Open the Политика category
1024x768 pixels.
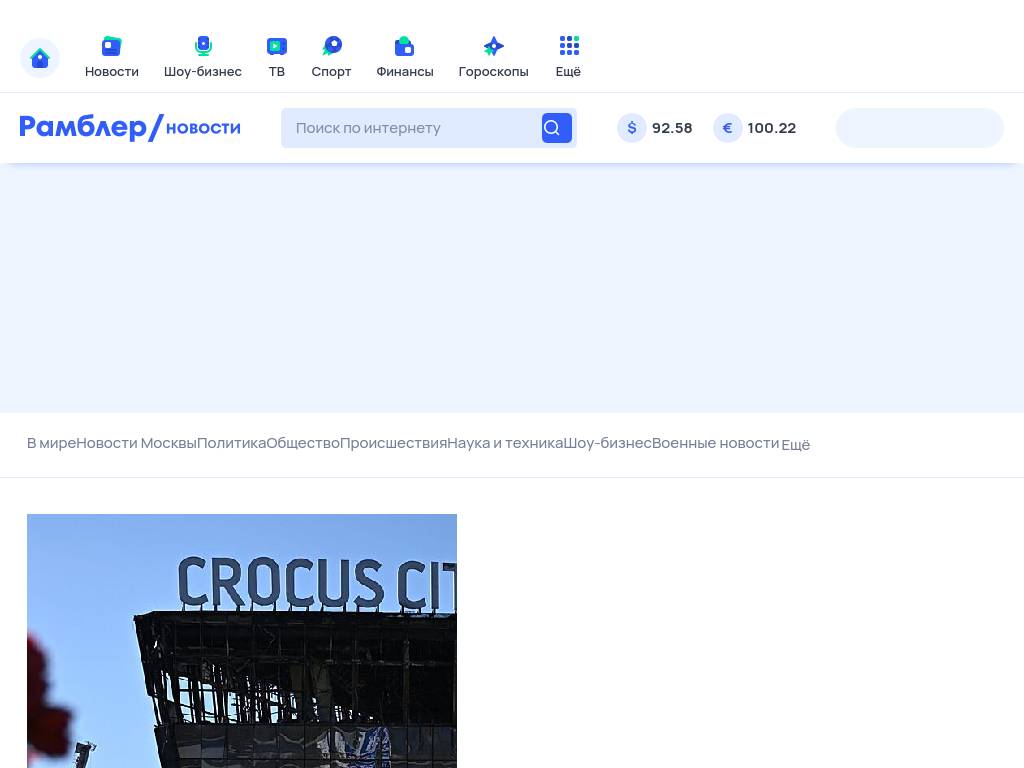tap(231, 443)
